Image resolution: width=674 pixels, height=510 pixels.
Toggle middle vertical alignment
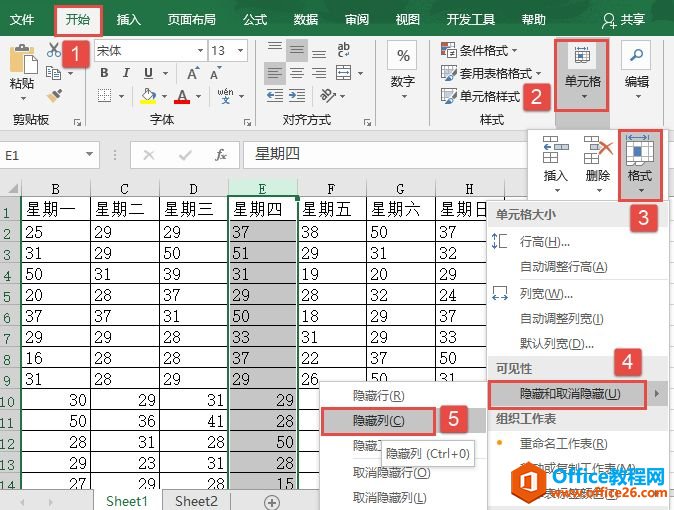tap(297, 50)
